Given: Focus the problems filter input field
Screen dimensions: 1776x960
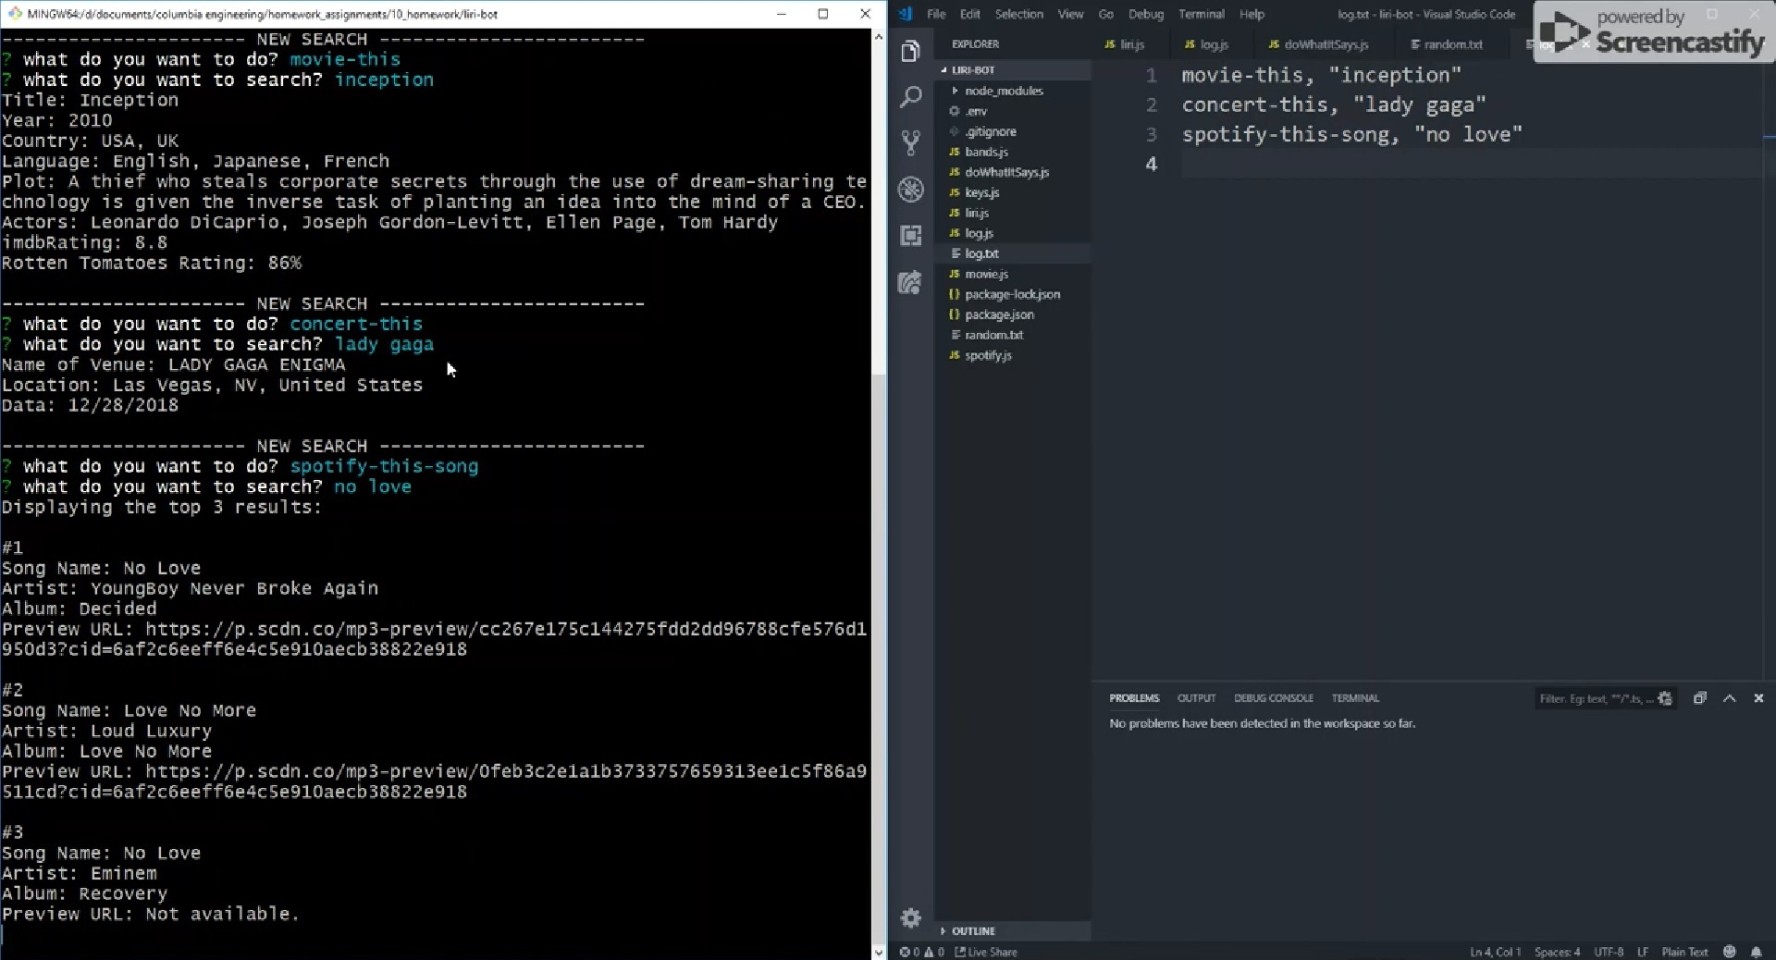Looking at the screenshot, I should (1595, 698).
